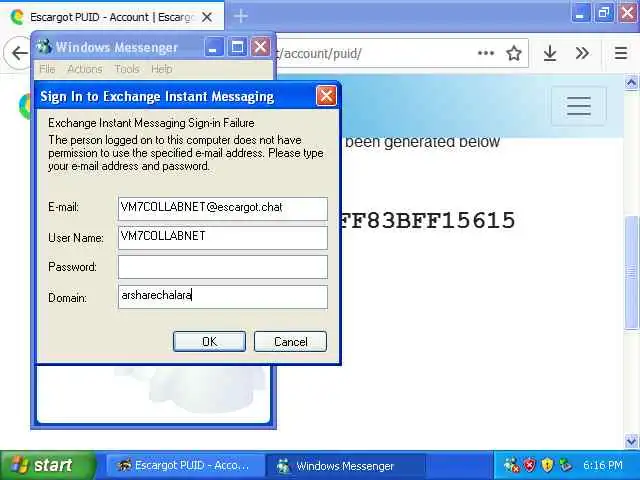Maximize the Windows Messenger window
640x480 pixels.
(x=237, y=47)
